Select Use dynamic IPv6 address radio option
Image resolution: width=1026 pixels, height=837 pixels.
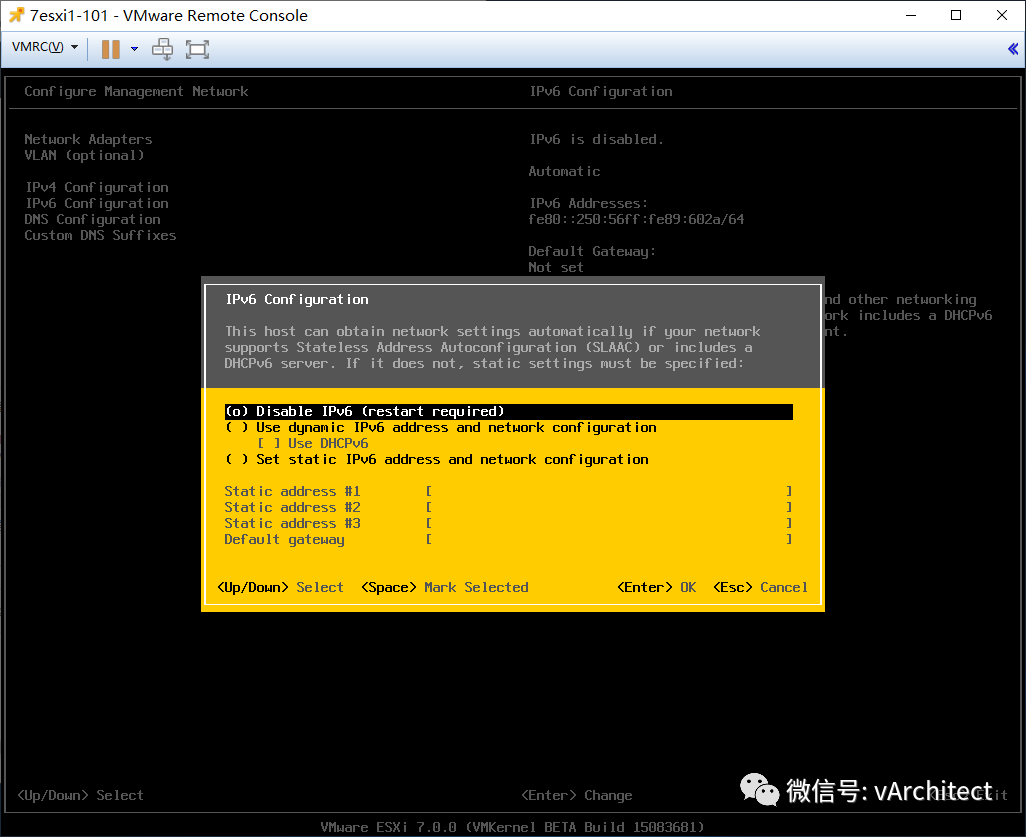point(440,427)
